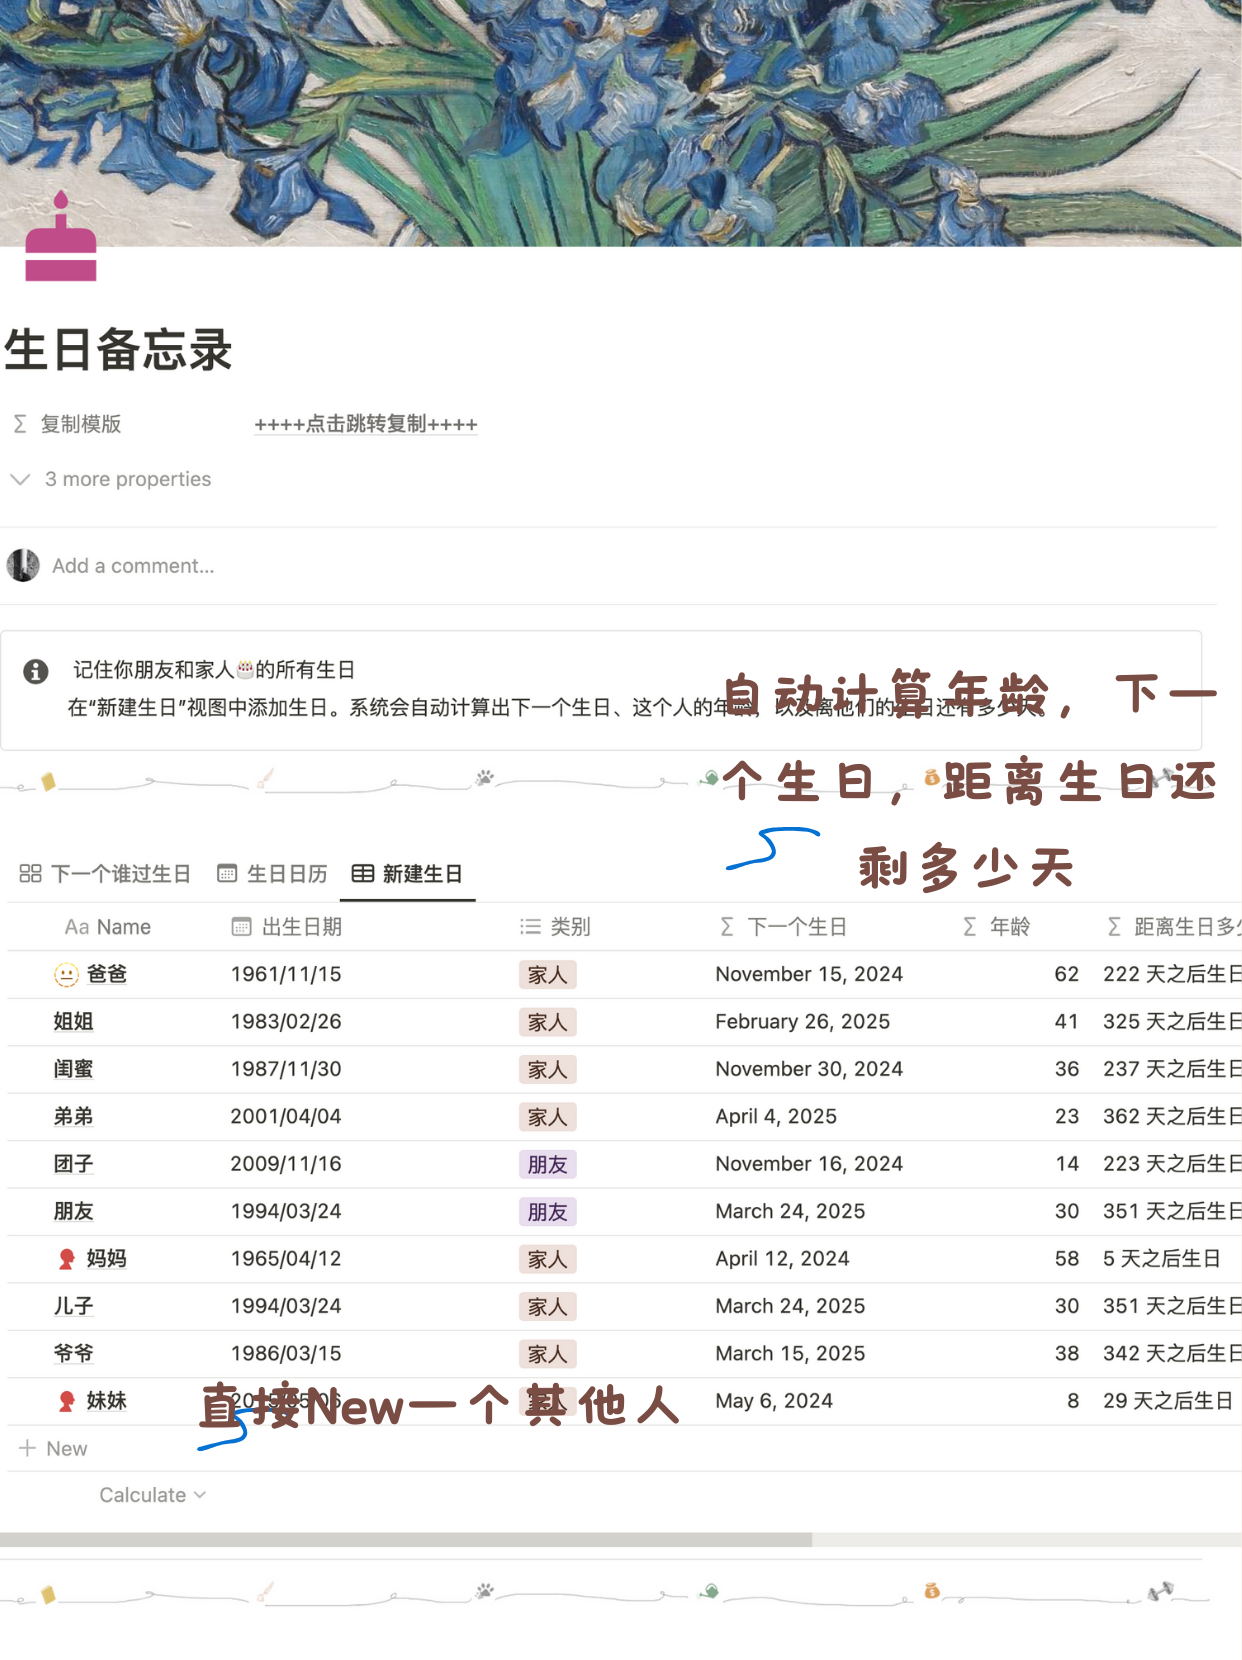The width and height of the screenshot is (1242, 1660).
Task: Open the Calculate dropdown below the table
Action: coord(152,1495)
